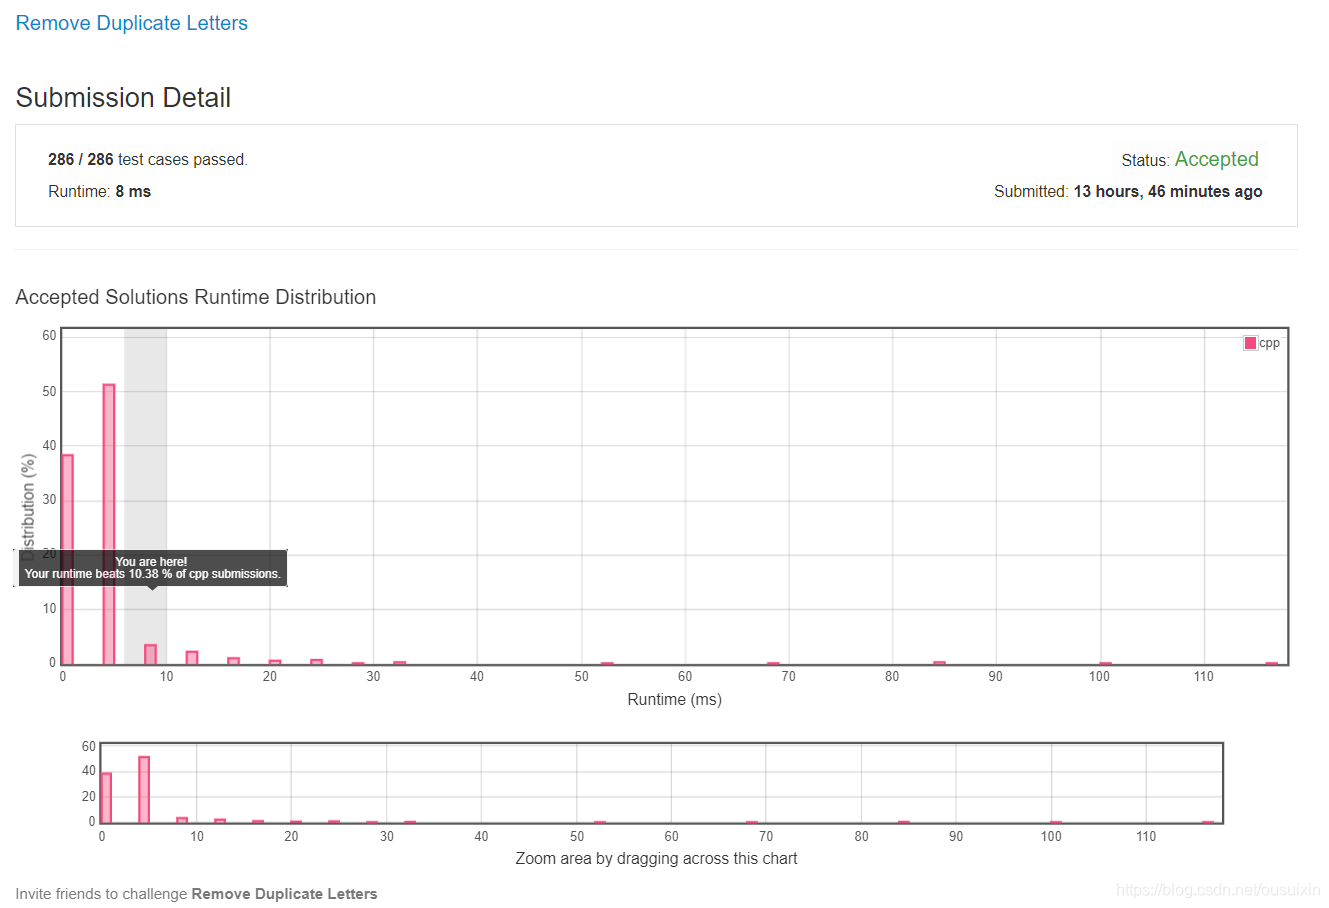Image resolution: width=1329 pixels, height=908 pixels.
Task: Click the 16 ms bar in main chart
Action: coord(233,661)
